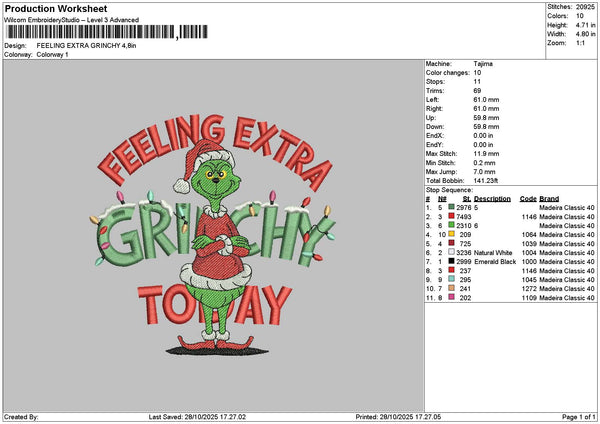Click the St. column header
Image resolution: width=600 pixels, height=424 pixels.
[466, 199]
